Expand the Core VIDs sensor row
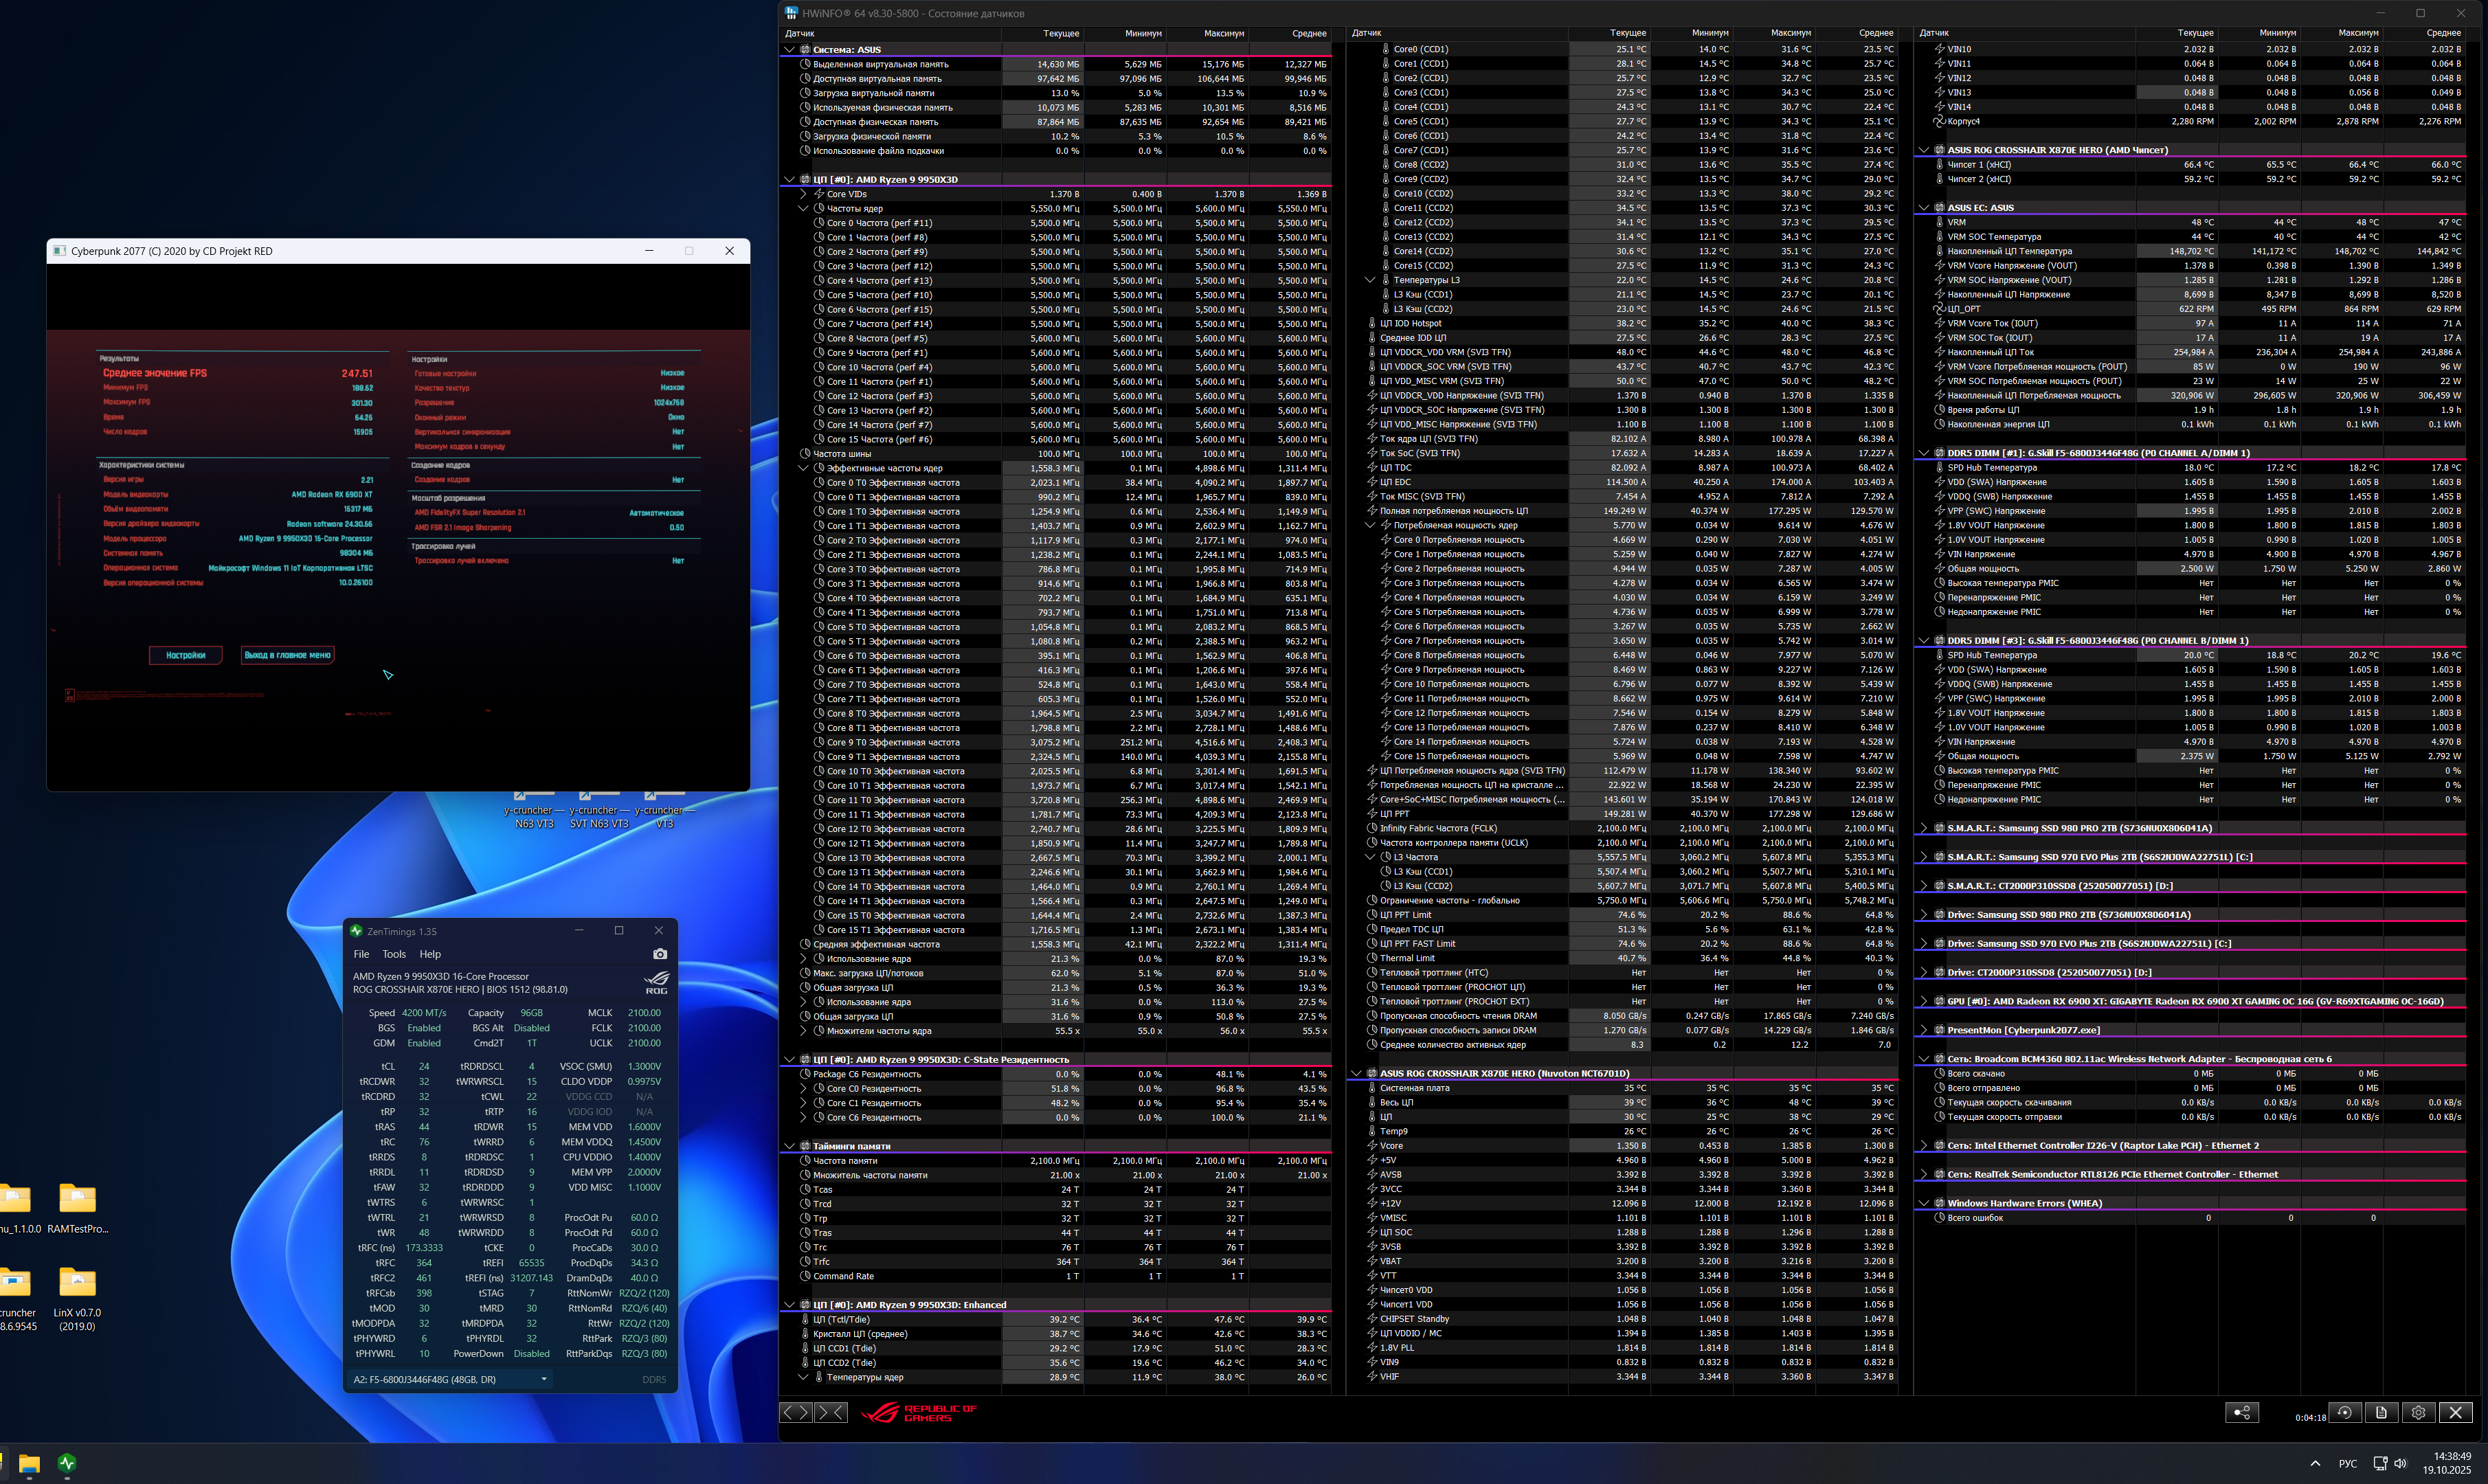Image resolution: width=2488 pixels, height=1484 pixels. tap(803, 194)
